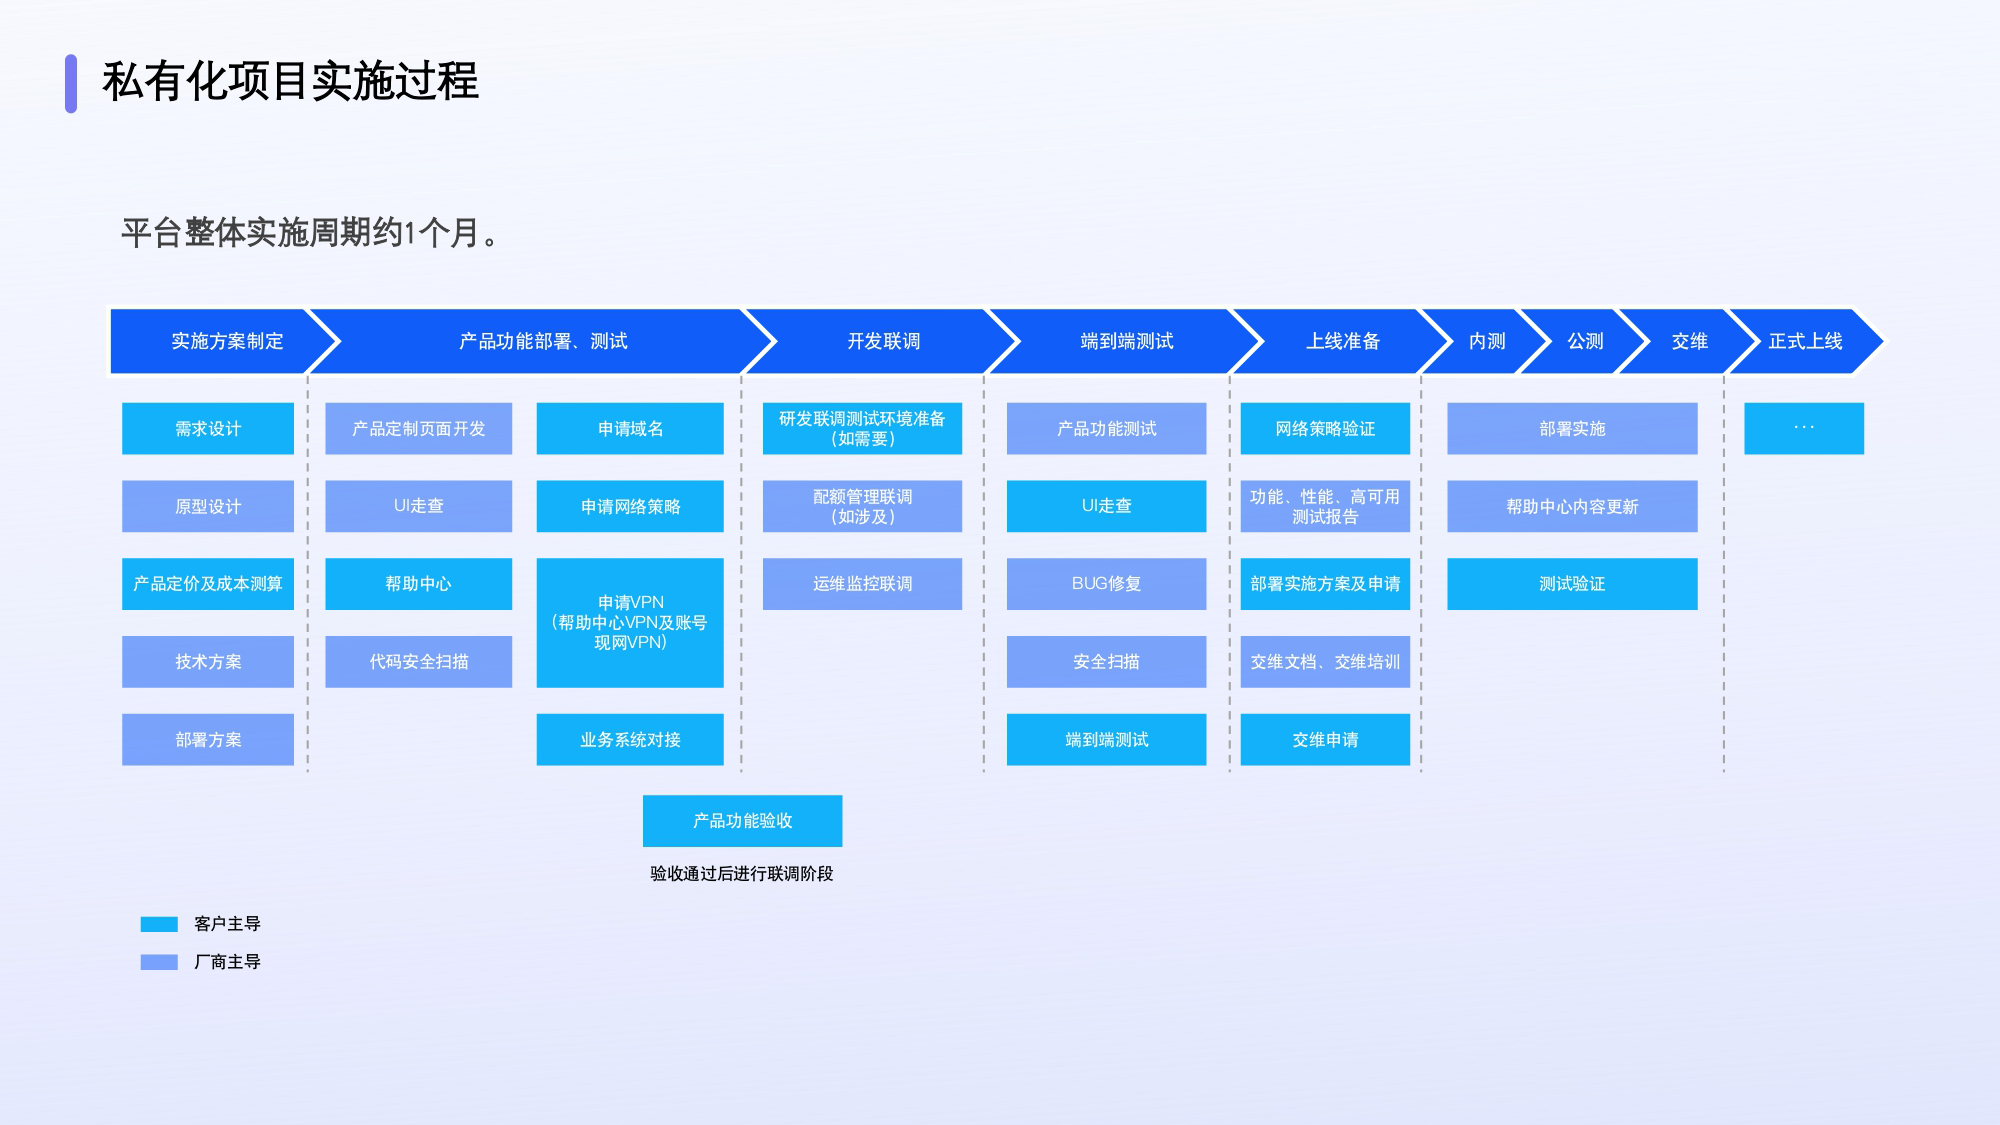
Task: Select the 申请网络策略 box
Action: (x=630, y=506)
